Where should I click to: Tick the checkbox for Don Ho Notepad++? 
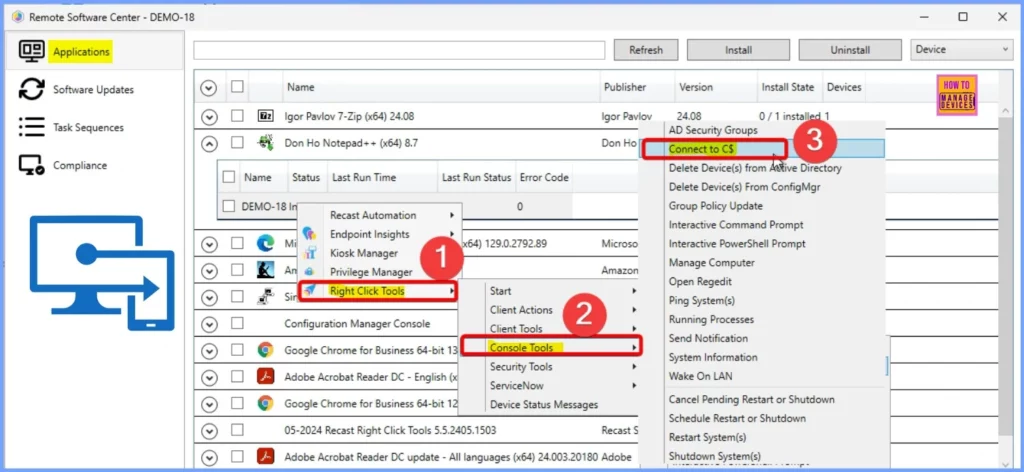coord(237,142)
